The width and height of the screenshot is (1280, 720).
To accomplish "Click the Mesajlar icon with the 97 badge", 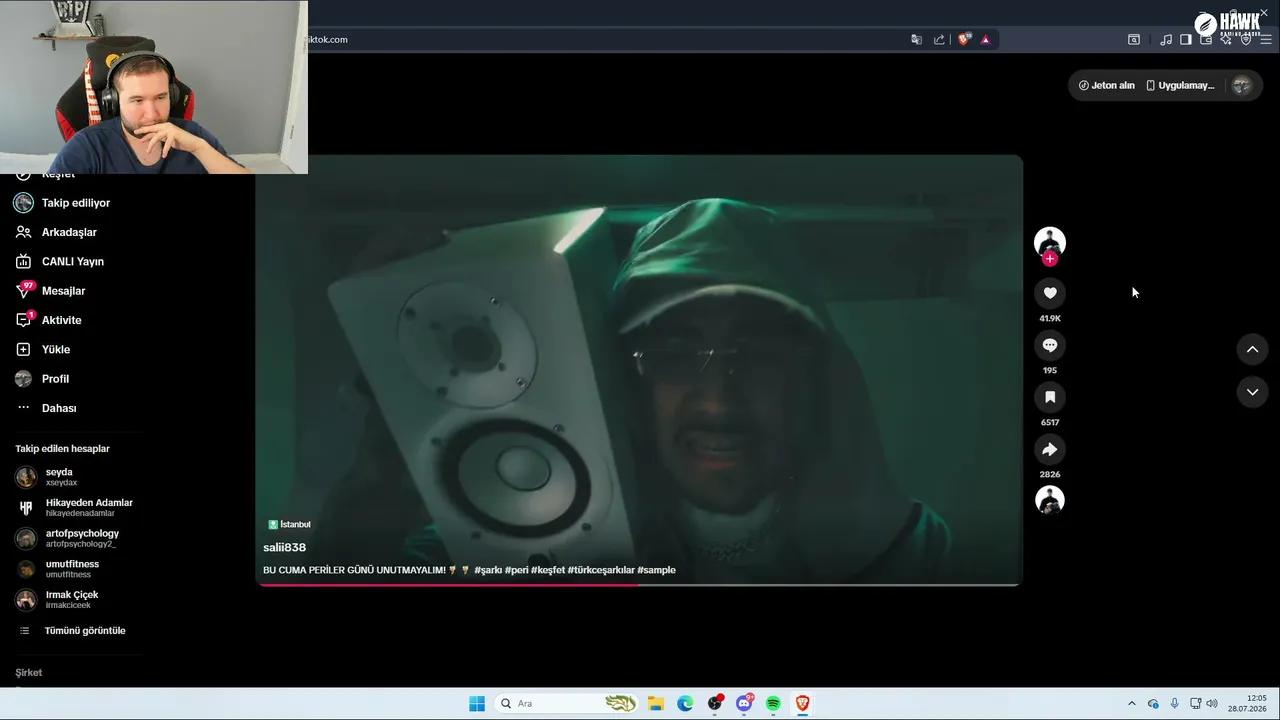I will [x=24, y=290].
